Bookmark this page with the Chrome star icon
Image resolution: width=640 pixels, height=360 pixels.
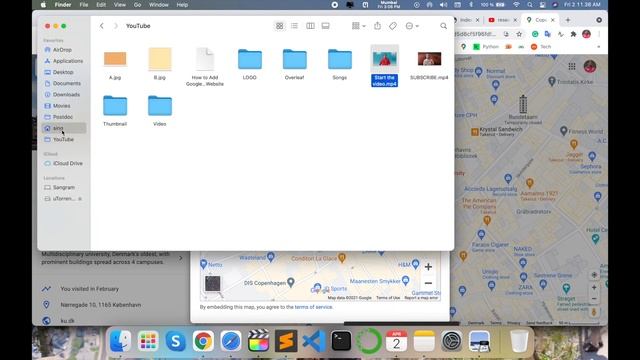point(519,34)
